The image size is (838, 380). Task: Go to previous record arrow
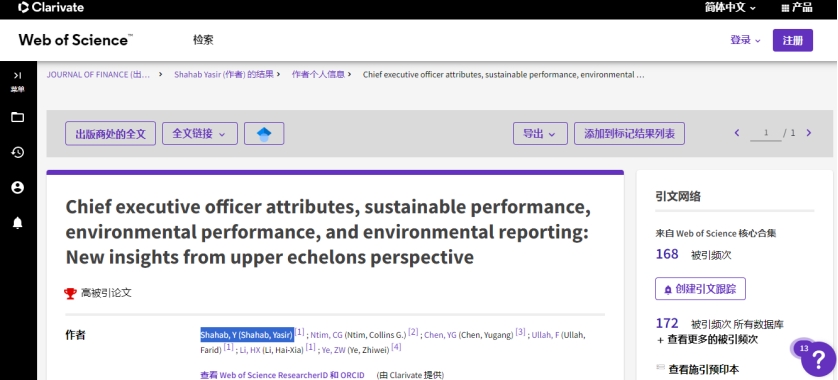point(737,133)
